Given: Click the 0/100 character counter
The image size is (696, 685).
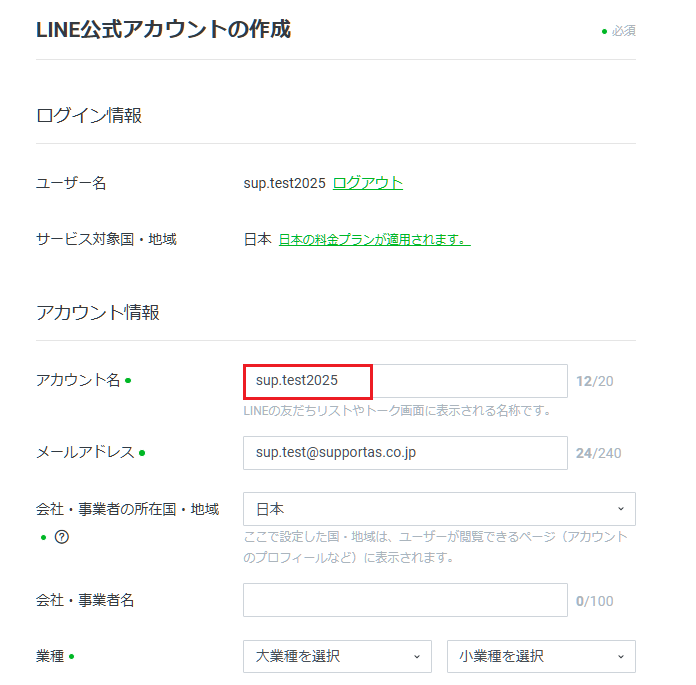Looking at the screenshot, I should (595, 601).
